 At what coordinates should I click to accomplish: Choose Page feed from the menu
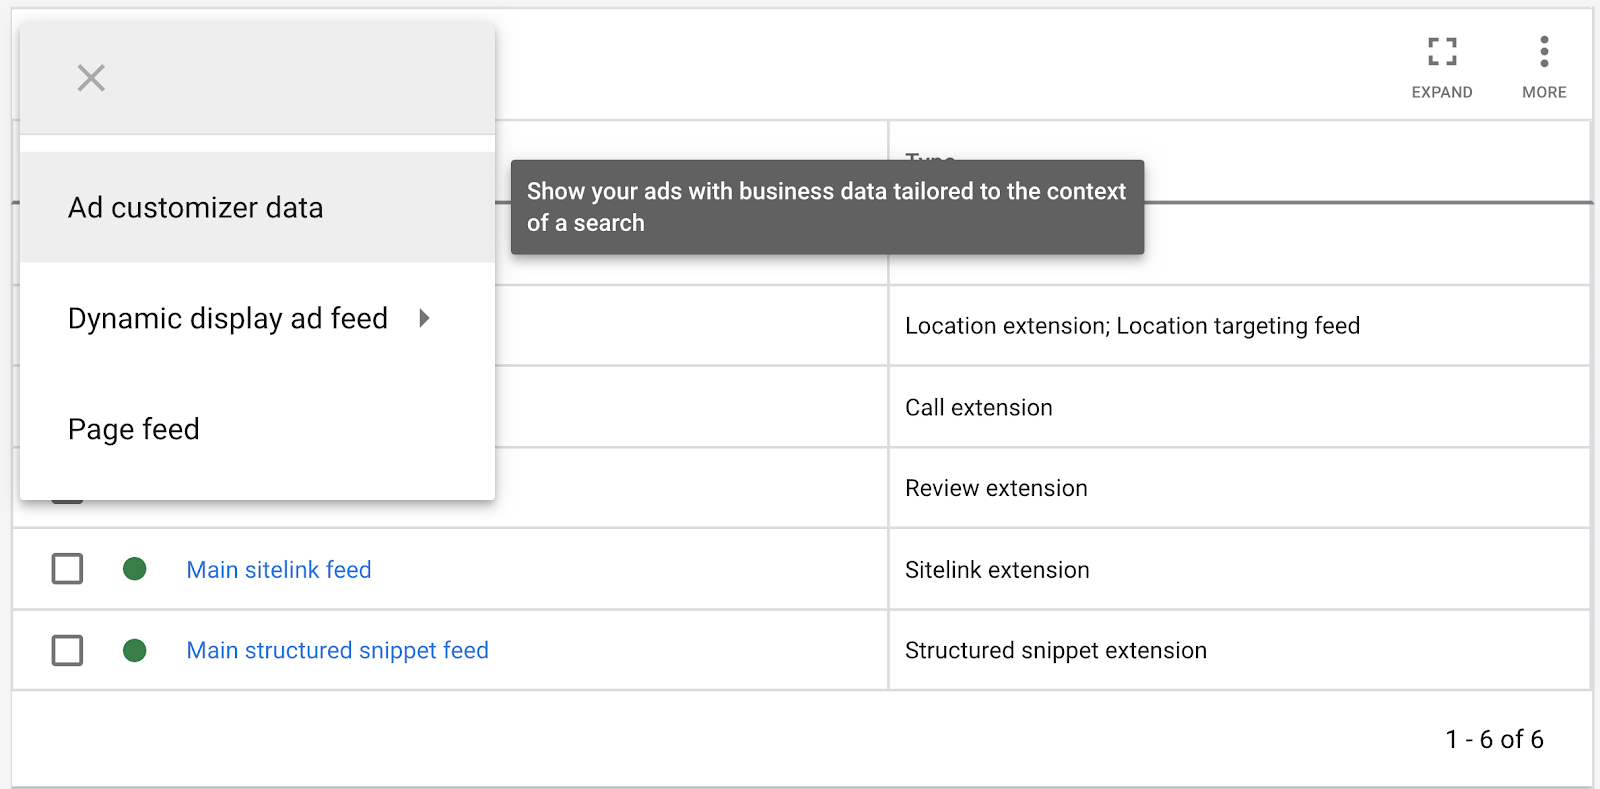(x=134, y=429)
